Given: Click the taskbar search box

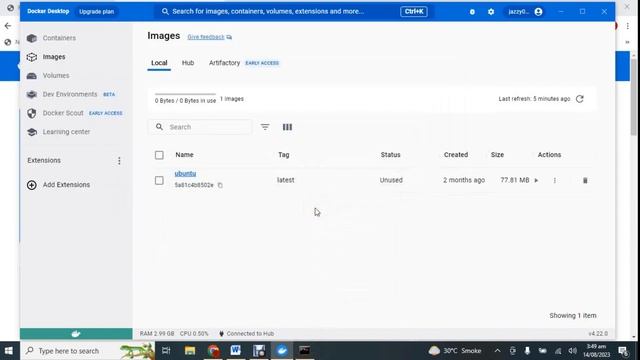Looking at the screenshot, I should pyautogui.click(x=88, y=351).
